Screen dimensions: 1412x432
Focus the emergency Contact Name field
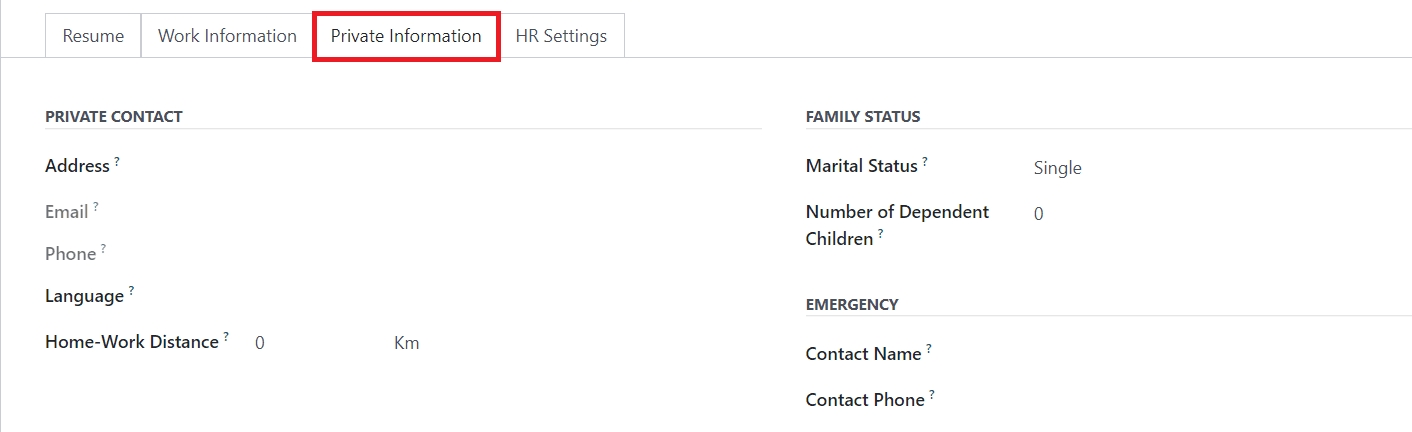[1200, 354]
